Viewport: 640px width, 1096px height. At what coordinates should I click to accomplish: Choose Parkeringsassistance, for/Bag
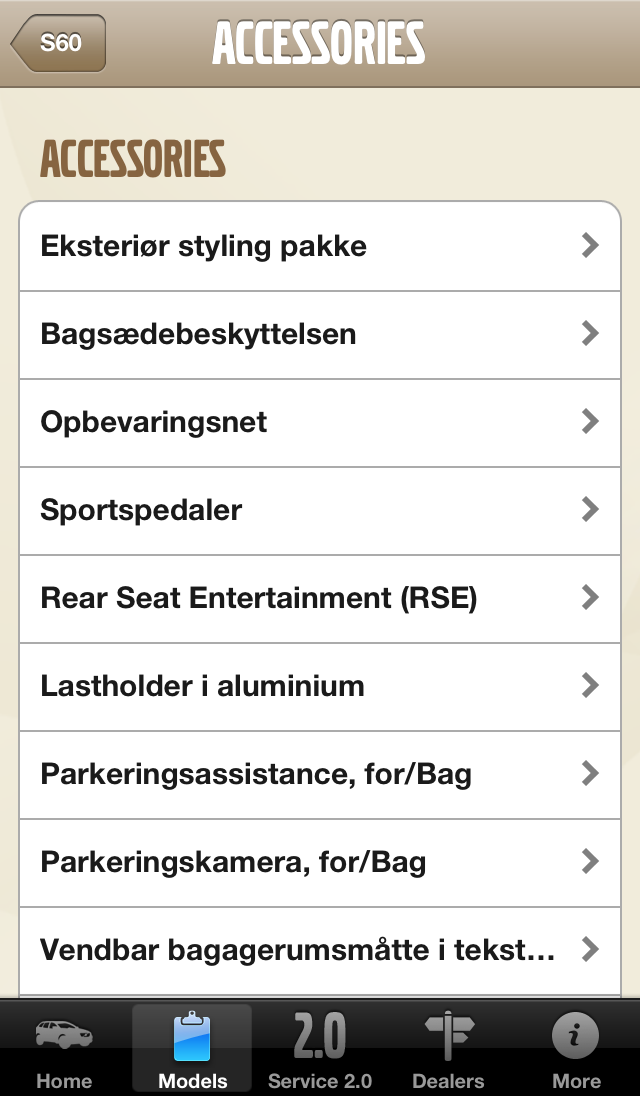[255, 774]
